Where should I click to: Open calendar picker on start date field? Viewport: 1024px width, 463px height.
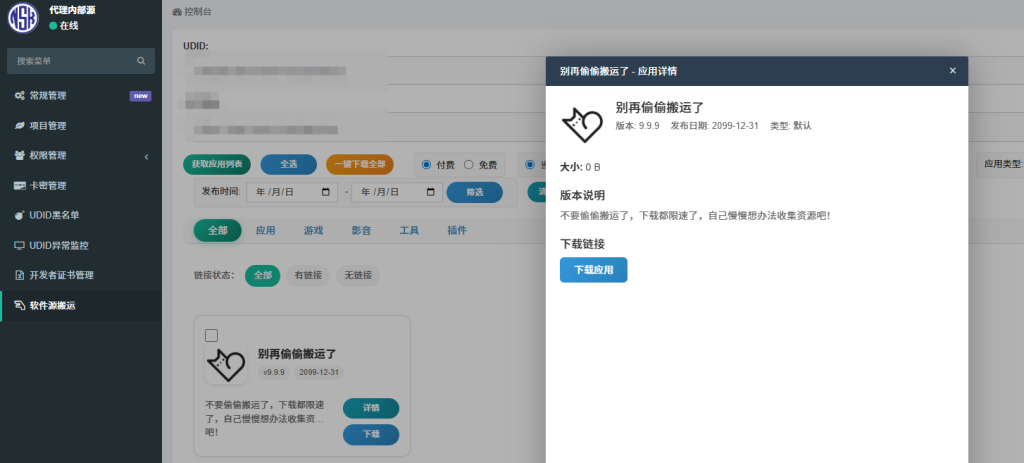[x=326, y=192]
